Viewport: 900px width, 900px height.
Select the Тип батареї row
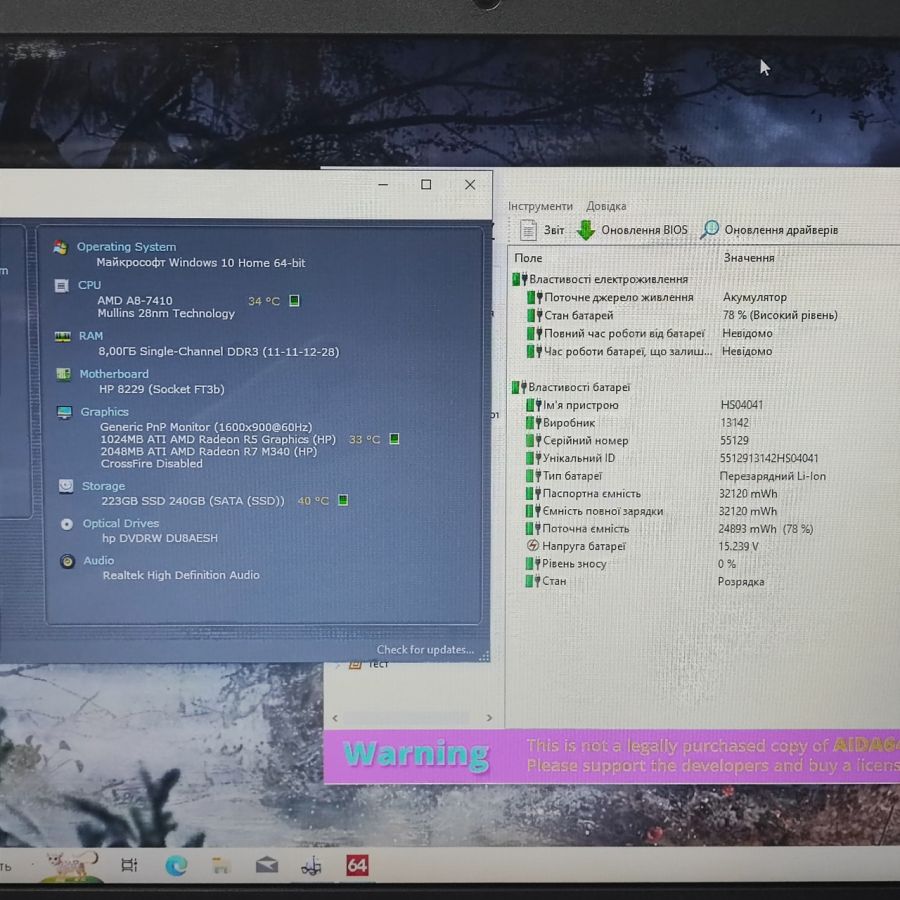point(676,476)
